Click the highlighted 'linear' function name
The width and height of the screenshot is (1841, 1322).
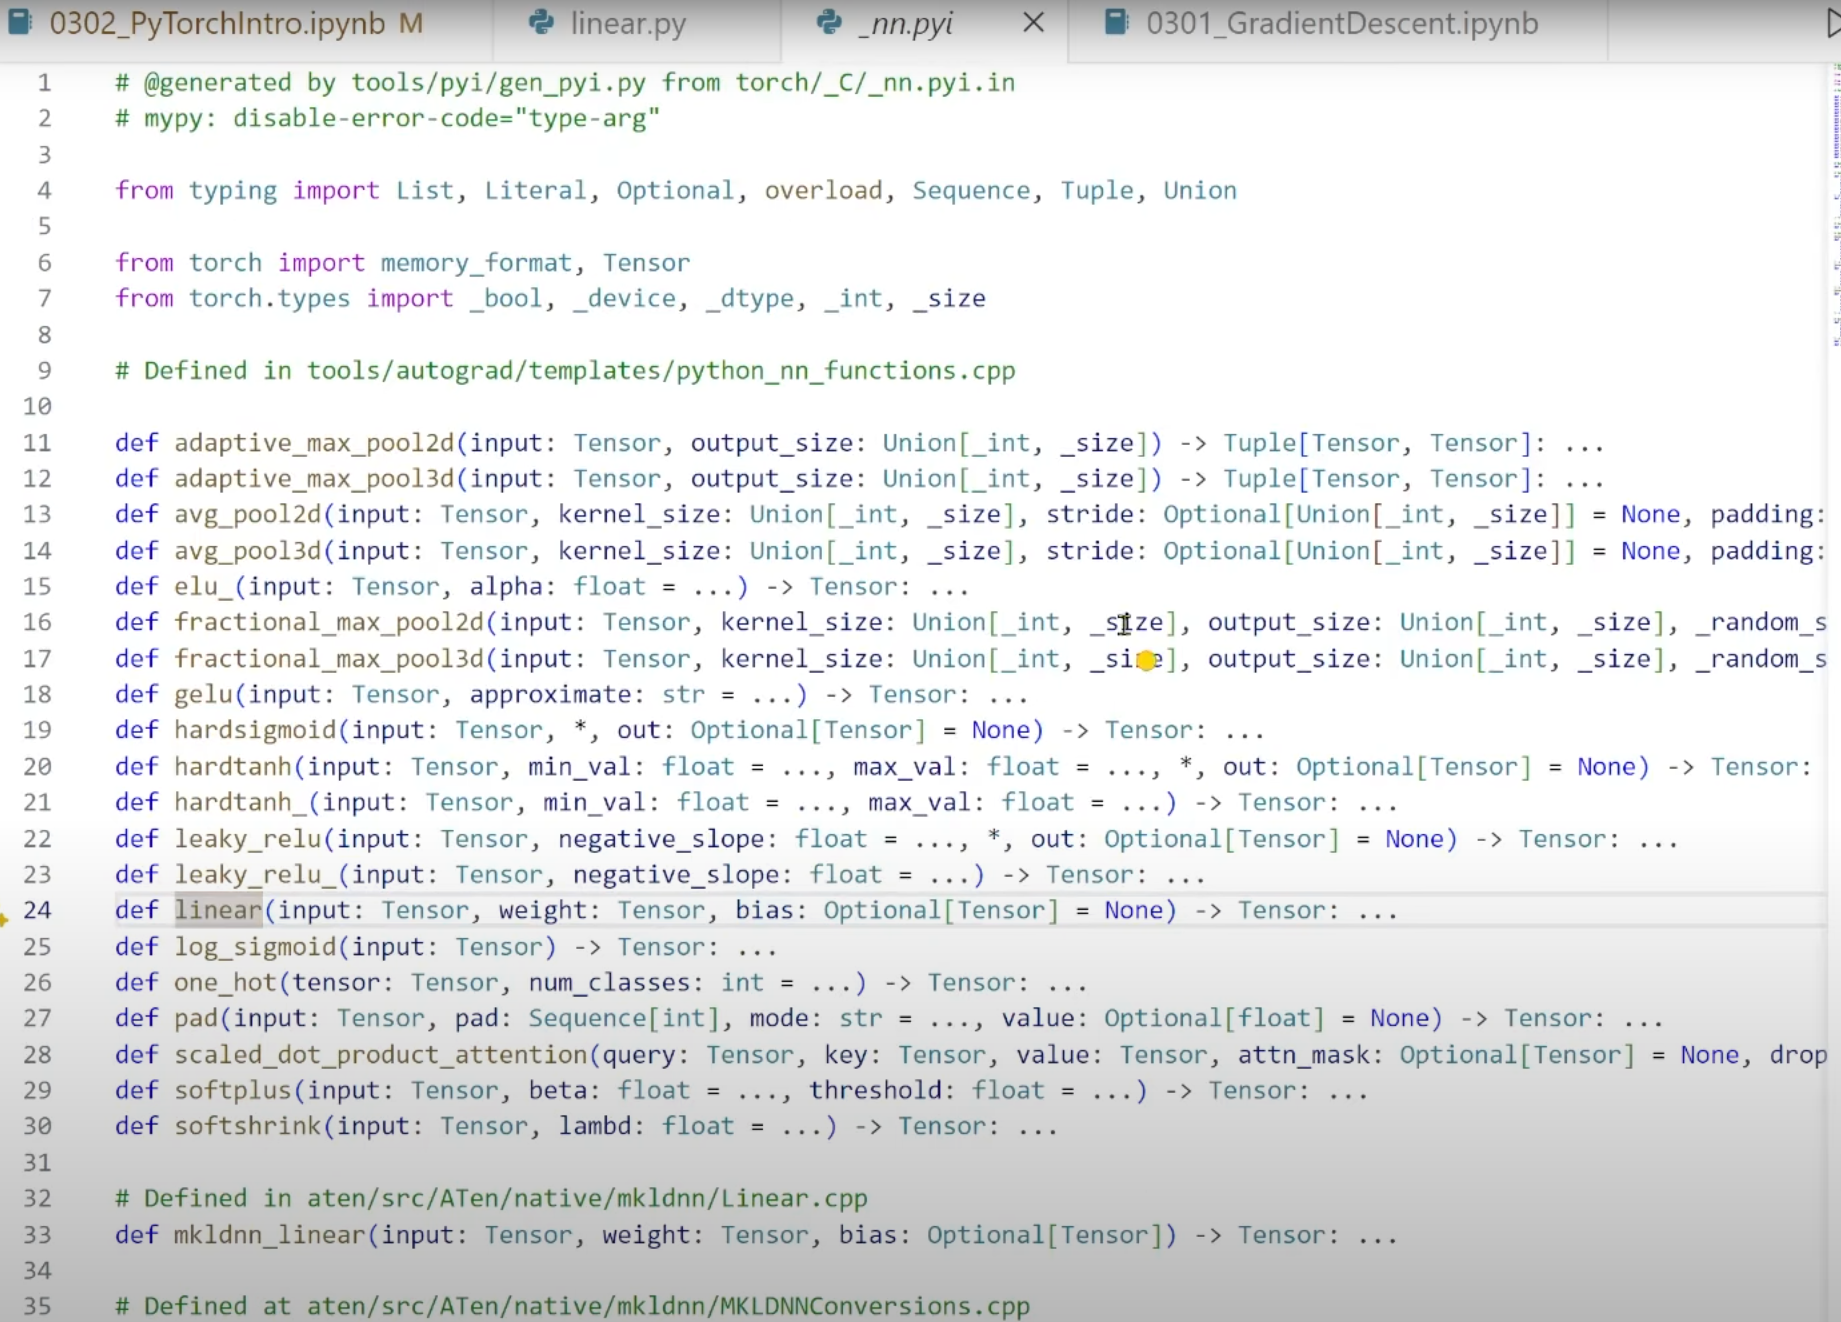218,910
